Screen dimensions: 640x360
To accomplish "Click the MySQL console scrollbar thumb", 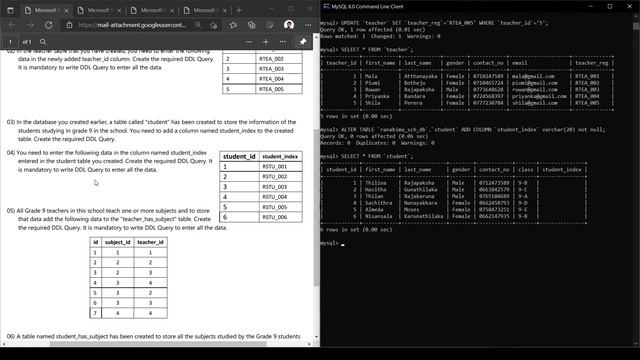I will (x=636, y=26).
